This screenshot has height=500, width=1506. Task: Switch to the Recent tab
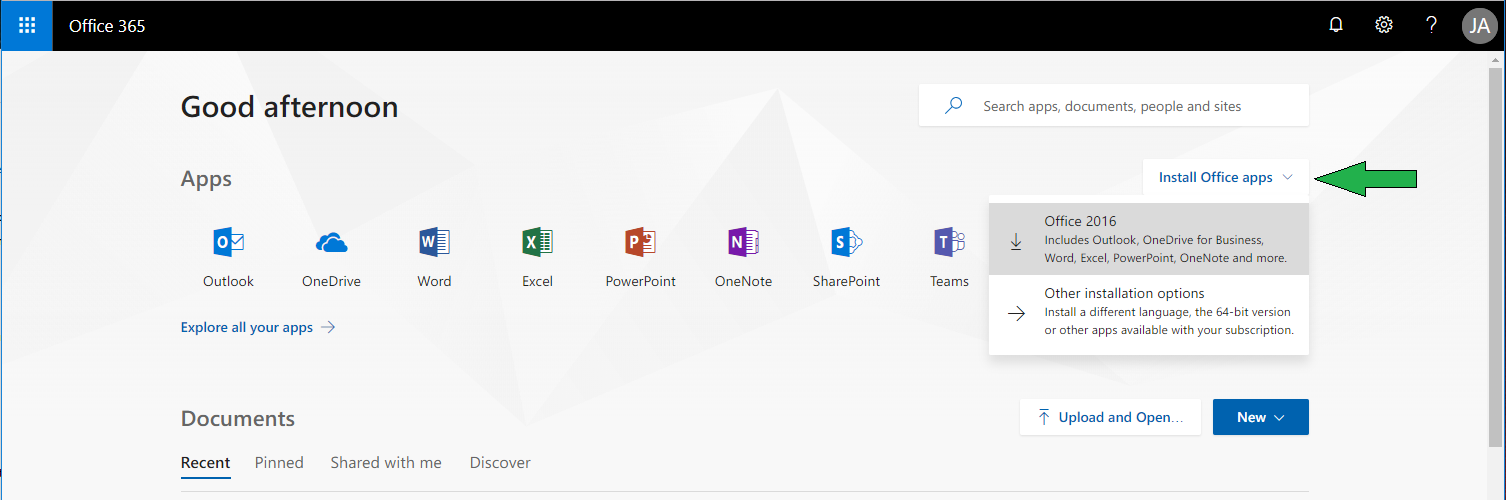(x=205, y=462)
